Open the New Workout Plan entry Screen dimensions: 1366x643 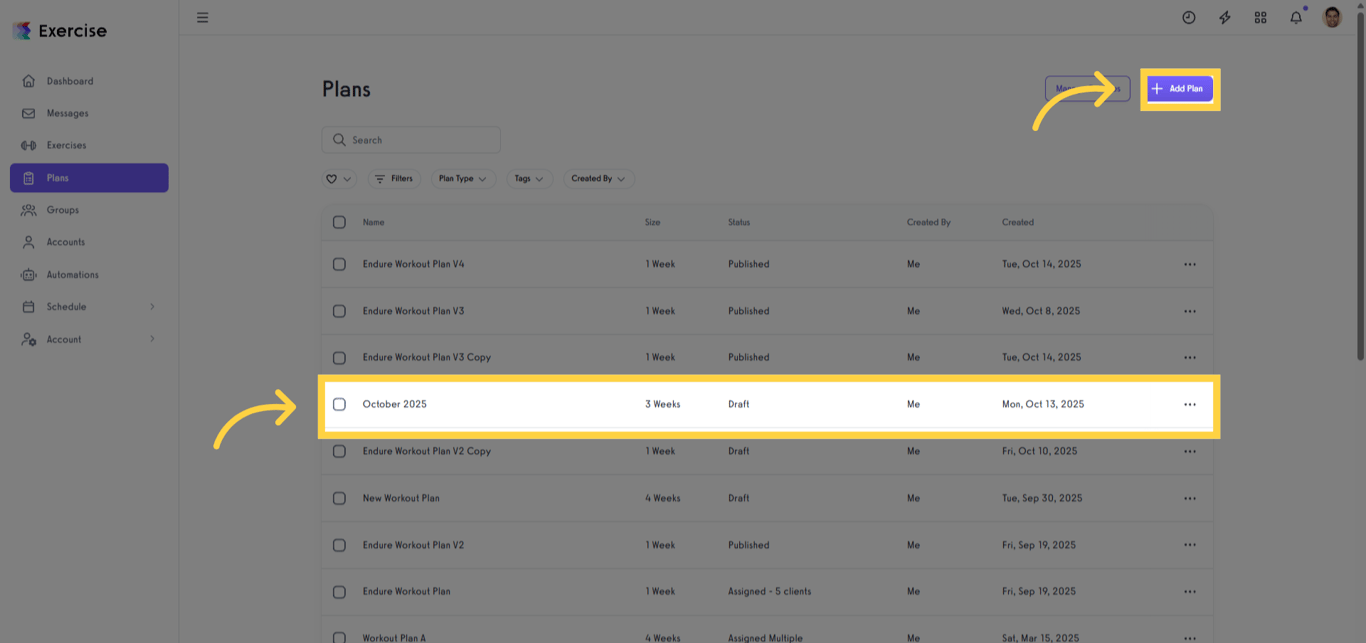coord(401,498)
